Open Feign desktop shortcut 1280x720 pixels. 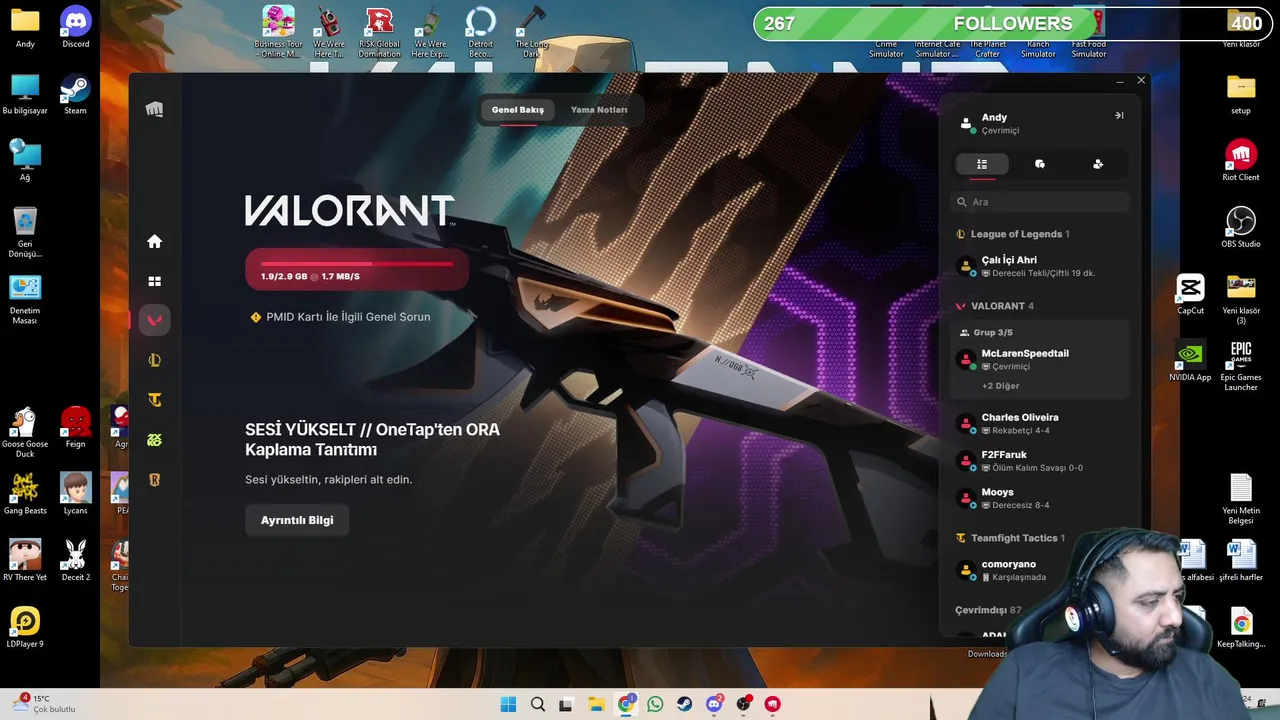tap(76, 428)
